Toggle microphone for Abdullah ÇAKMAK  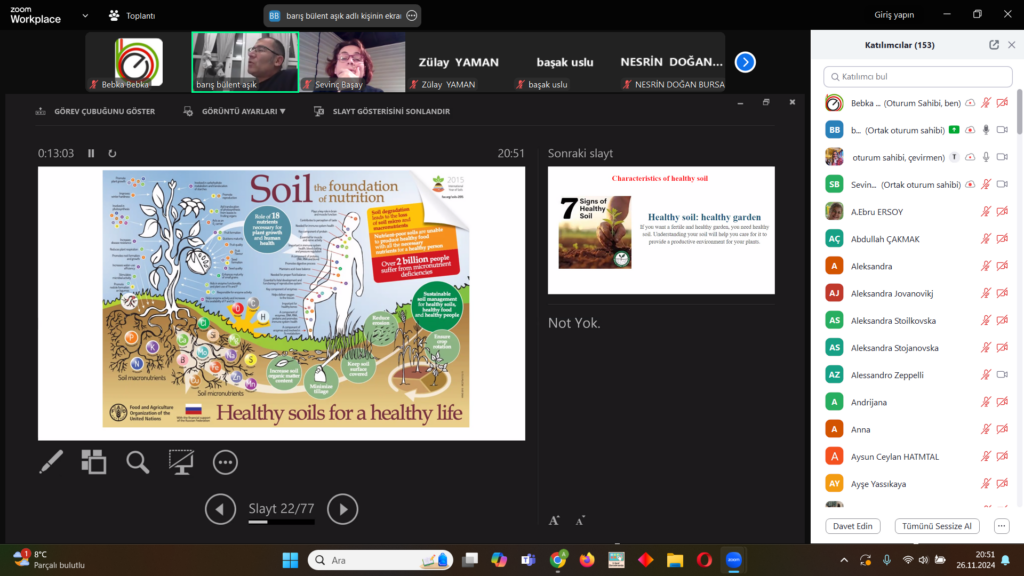point(986,238)
